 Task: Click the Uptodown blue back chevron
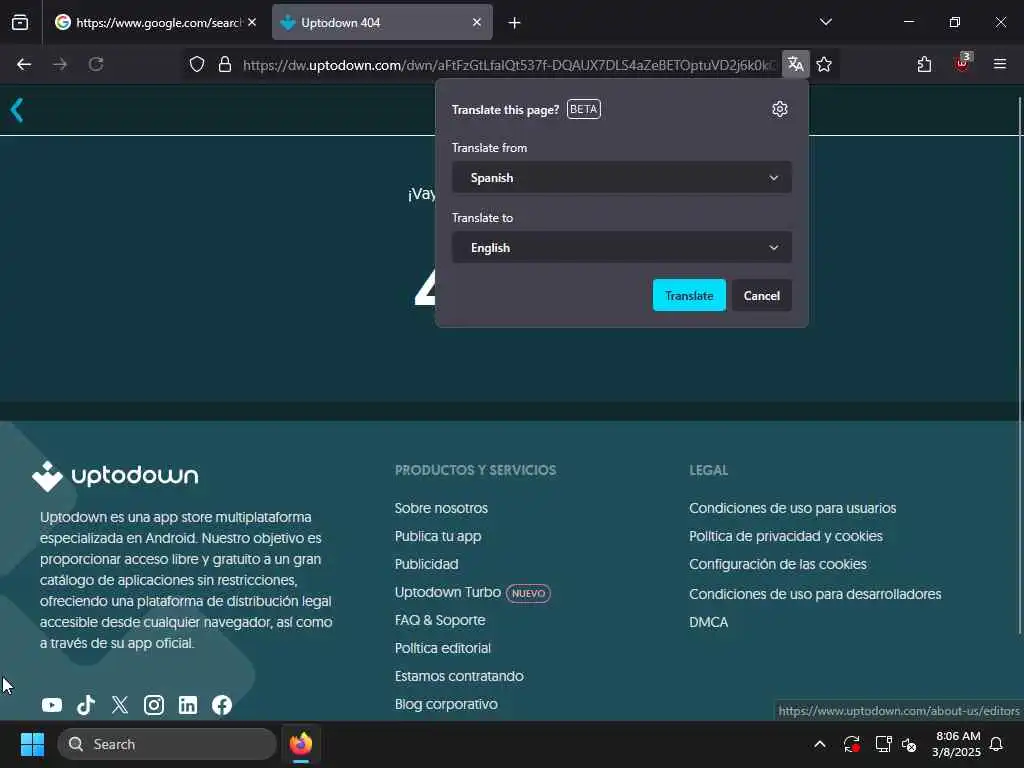(17, 110)
